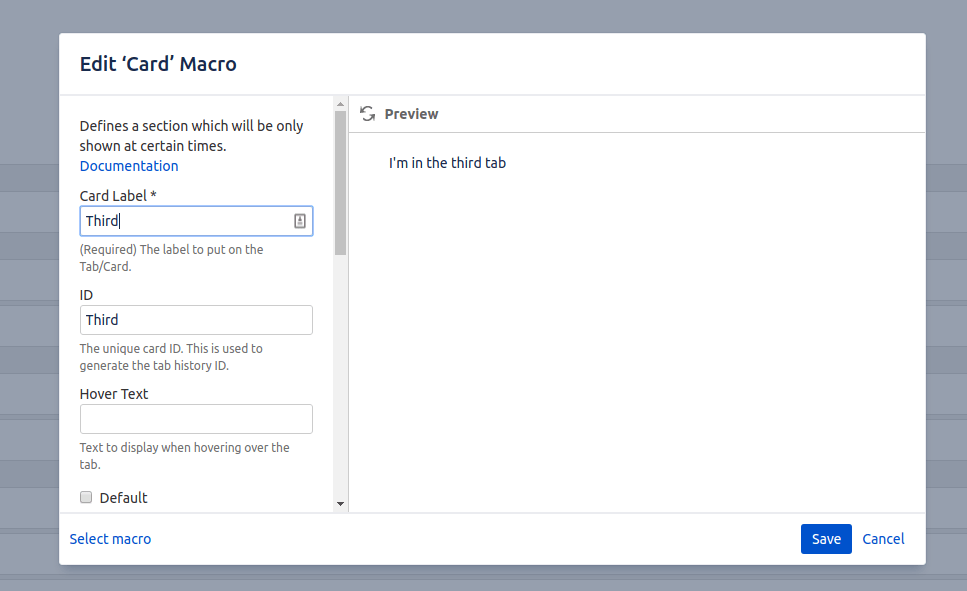Click the empty Hover Text field
This screenshot has height=591, width=967.
(x=196, y=418)
